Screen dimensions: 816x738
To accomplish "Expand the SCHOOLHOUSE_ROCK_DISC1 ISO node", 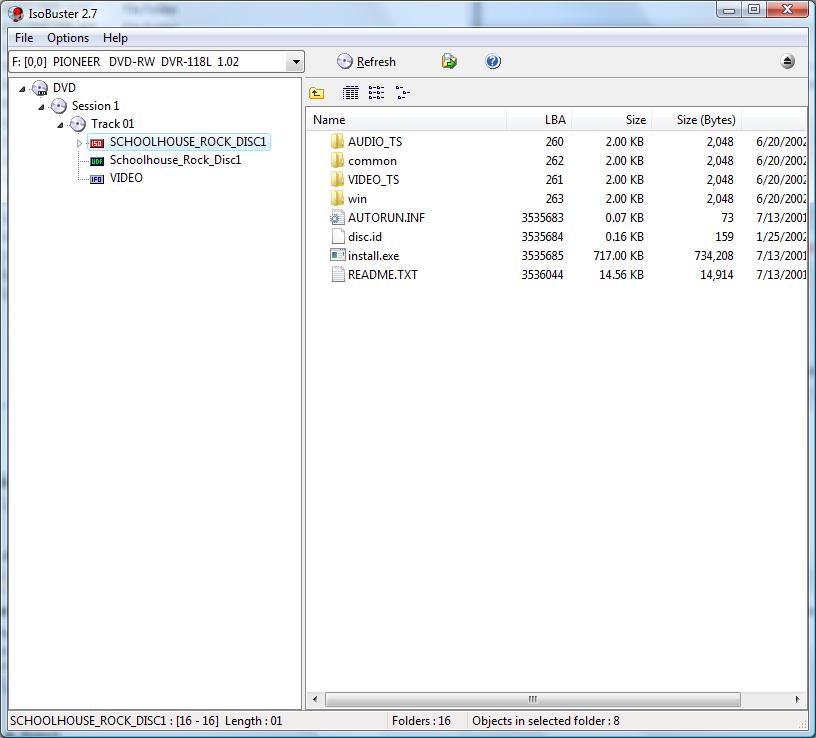I will point(80,143).
